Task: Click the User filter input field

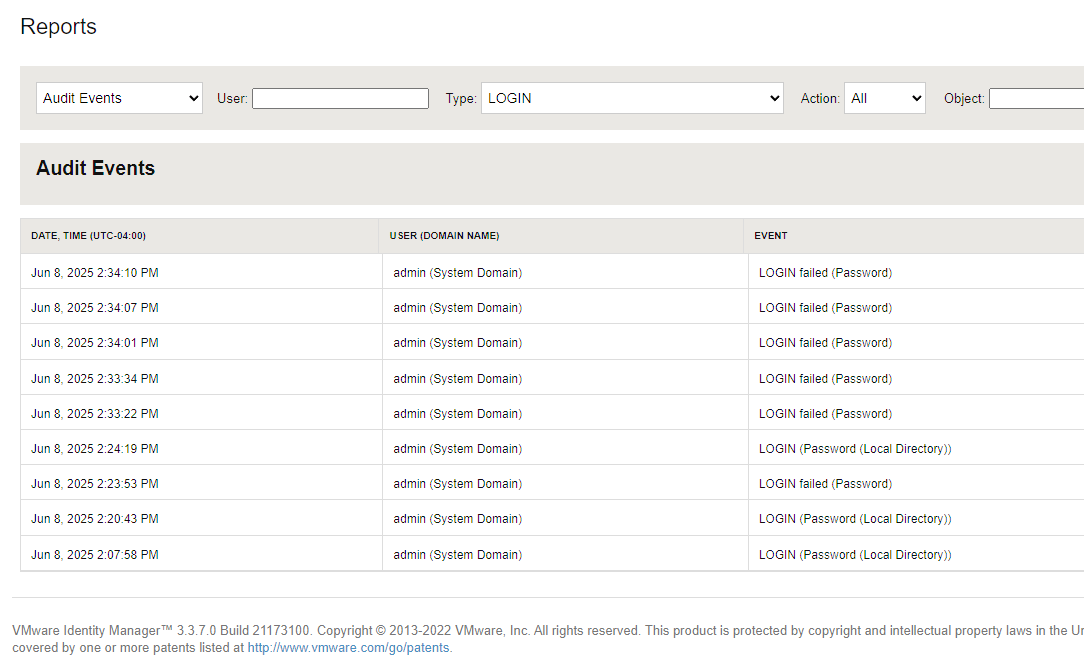Action: 340,97
